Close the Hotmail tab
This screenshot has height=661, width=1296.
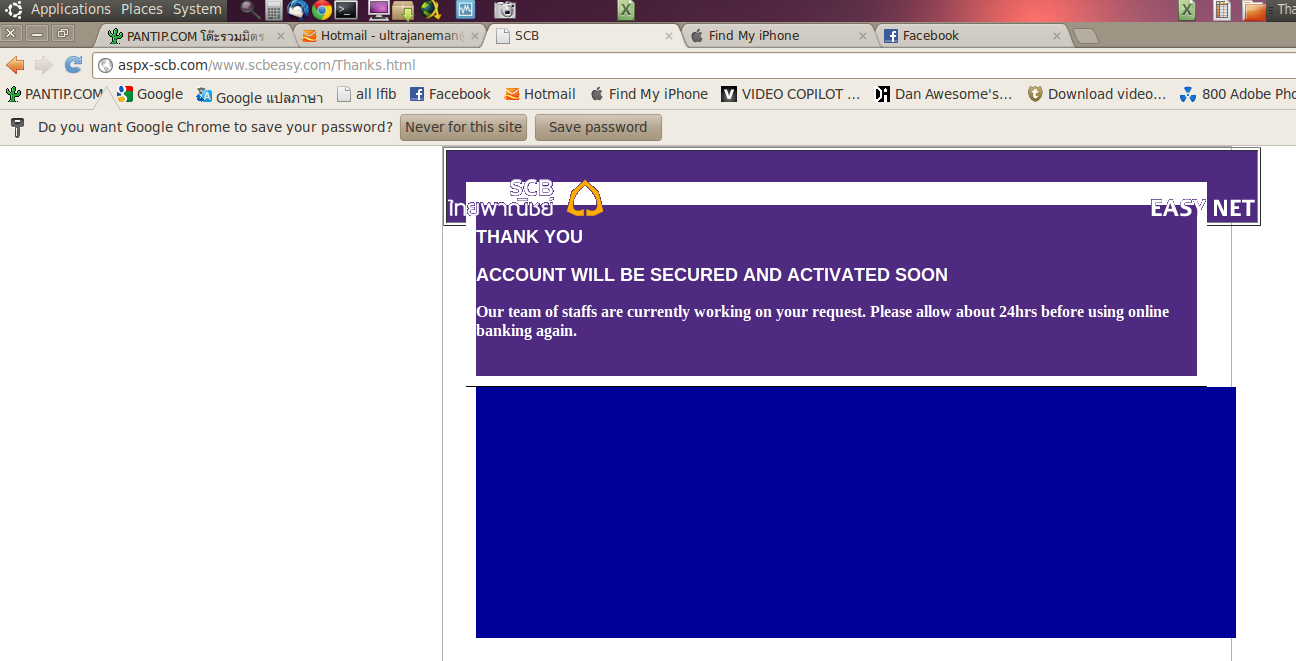click(x=475, y=36)
